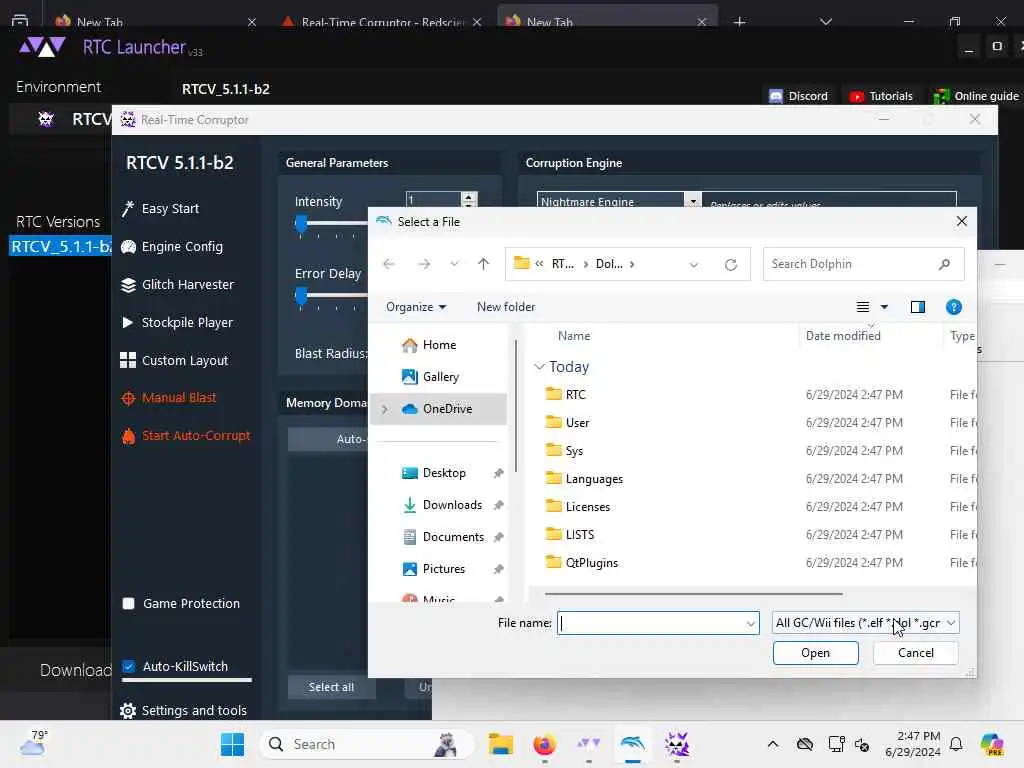The width and height of the screenshot is (1024, 768).
Task: Click the Intensity slider handle
Action: [x=301, y=225]
